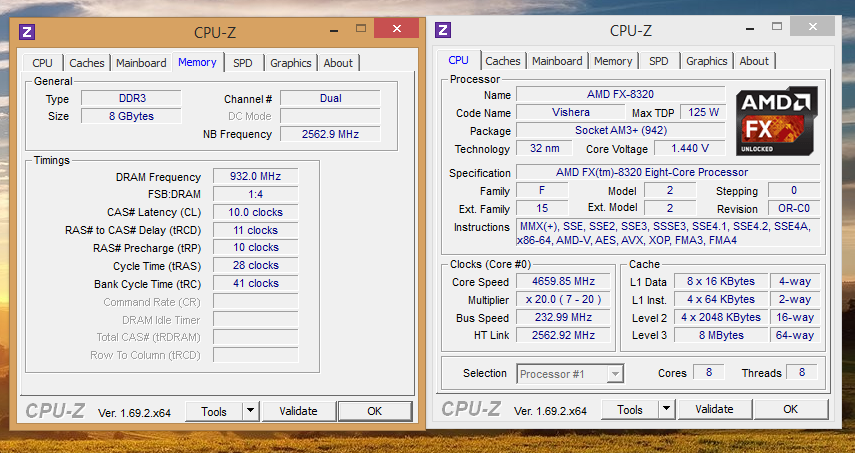
Task: Click the Socket AM3+ (942) package value
Action: 621,130
